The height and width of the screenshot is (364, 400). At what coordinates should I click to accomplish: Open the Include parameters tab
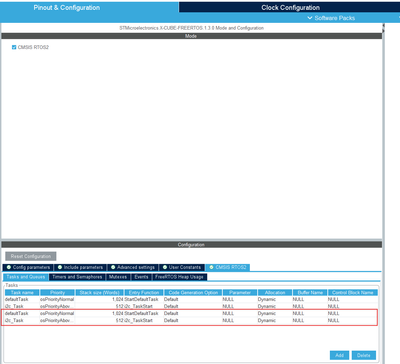[80, 267]
